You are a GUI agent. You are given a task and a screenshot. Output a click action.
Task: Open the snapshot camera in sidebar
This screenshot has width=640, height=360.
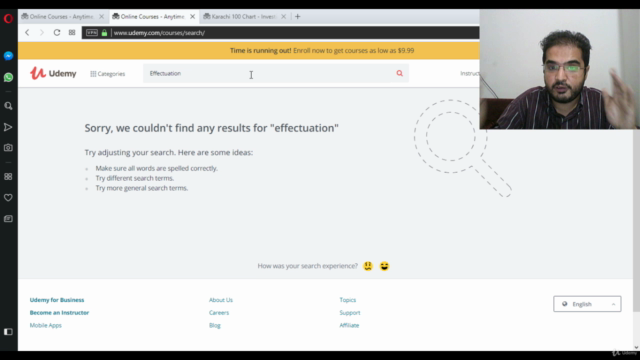tap(8, 148)
